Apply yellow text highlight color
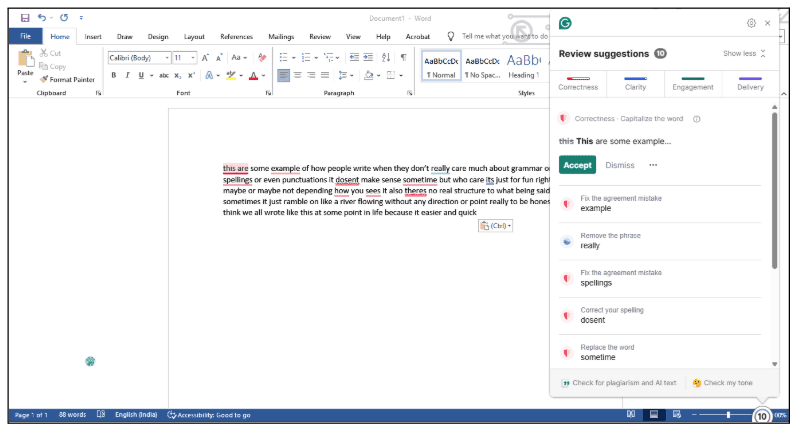The height and width of the screenshot is (430, 796). pos(231,76)
